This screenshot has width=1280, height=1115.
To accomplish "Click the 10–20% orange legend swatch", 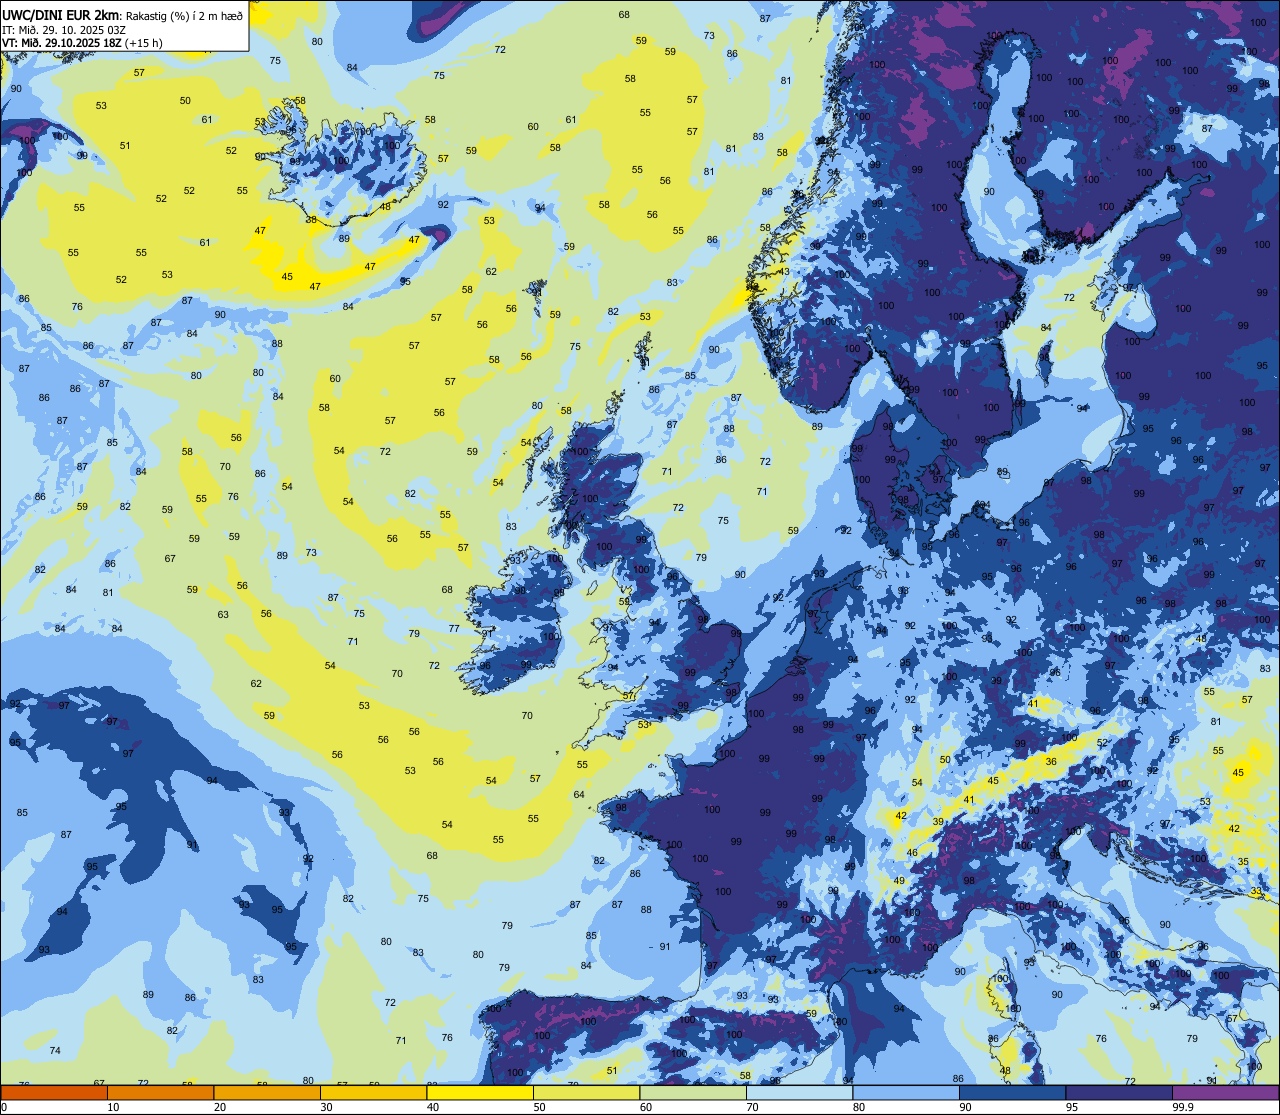I will (x=160, y=1092).
